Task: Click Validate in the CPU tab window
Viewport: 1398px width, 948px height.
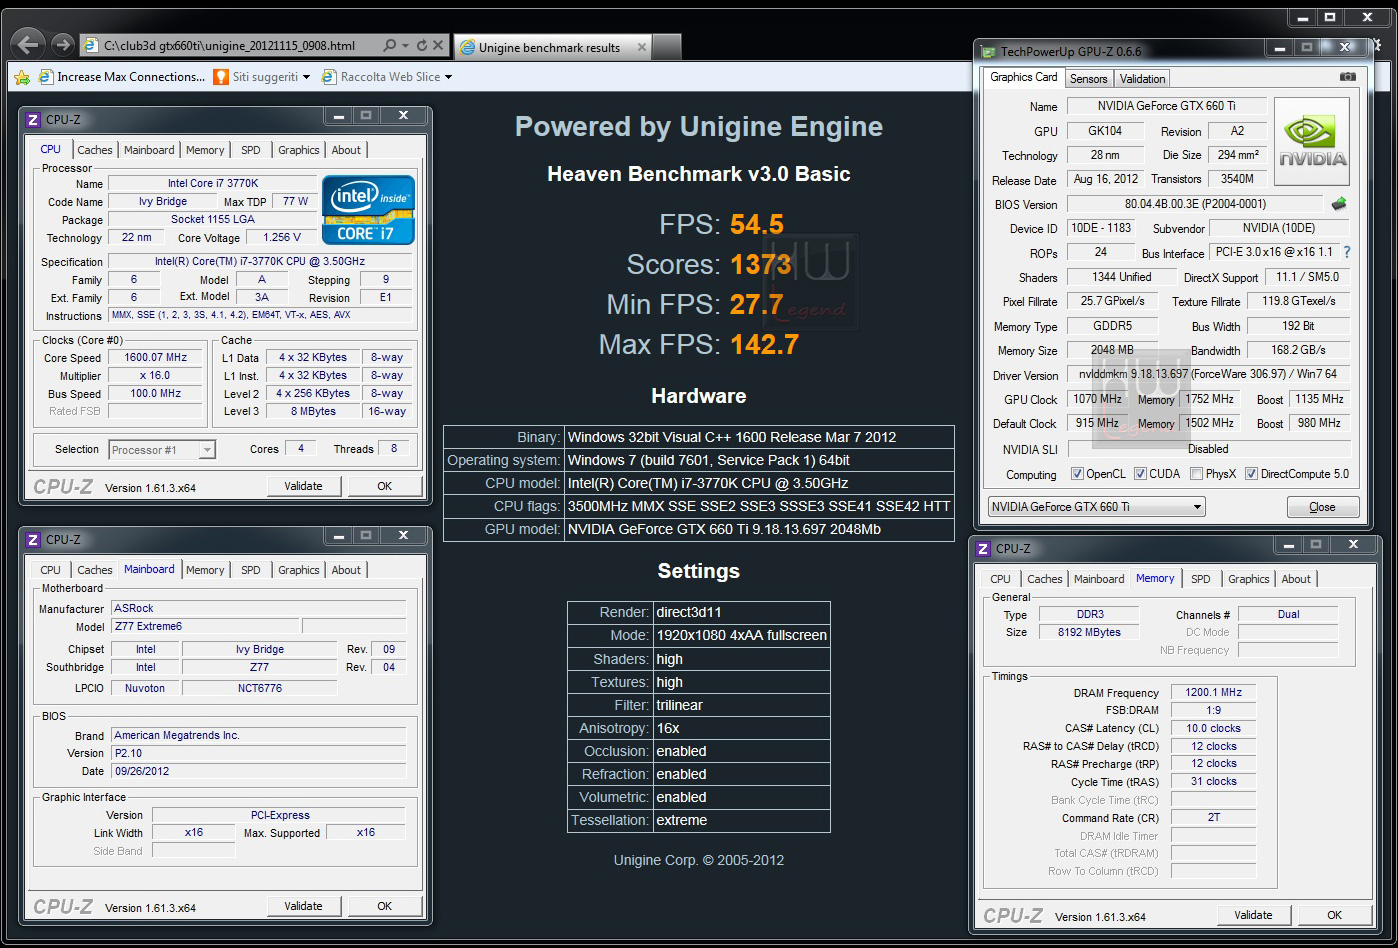Action: pos(303,486)
